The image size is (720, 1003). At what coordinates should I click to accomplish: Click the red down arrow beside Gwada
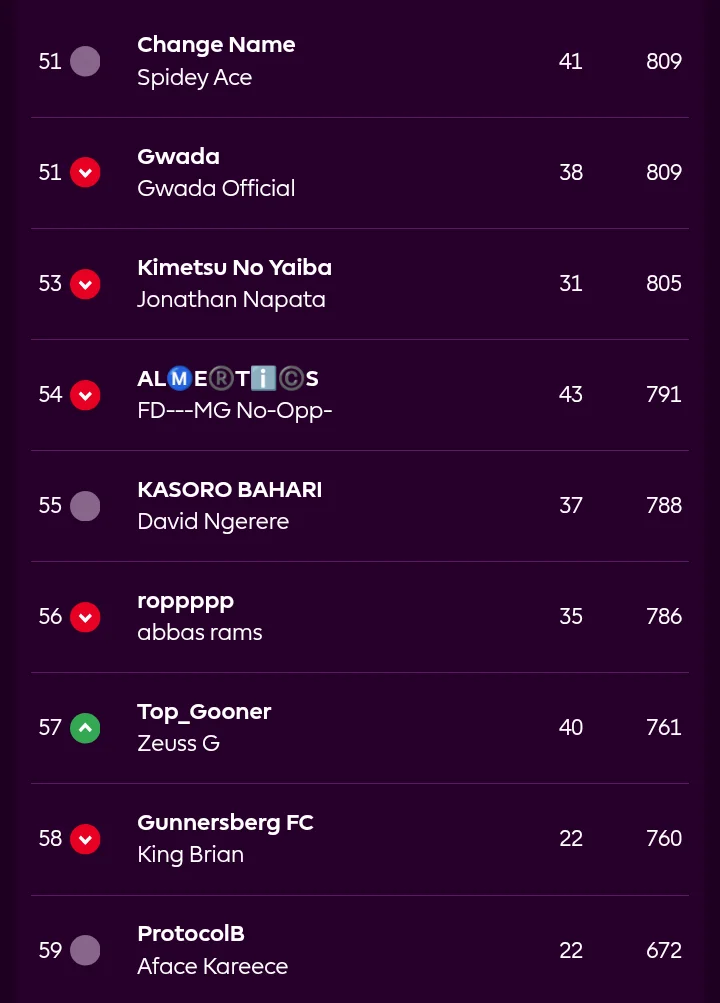pos(85,173)
